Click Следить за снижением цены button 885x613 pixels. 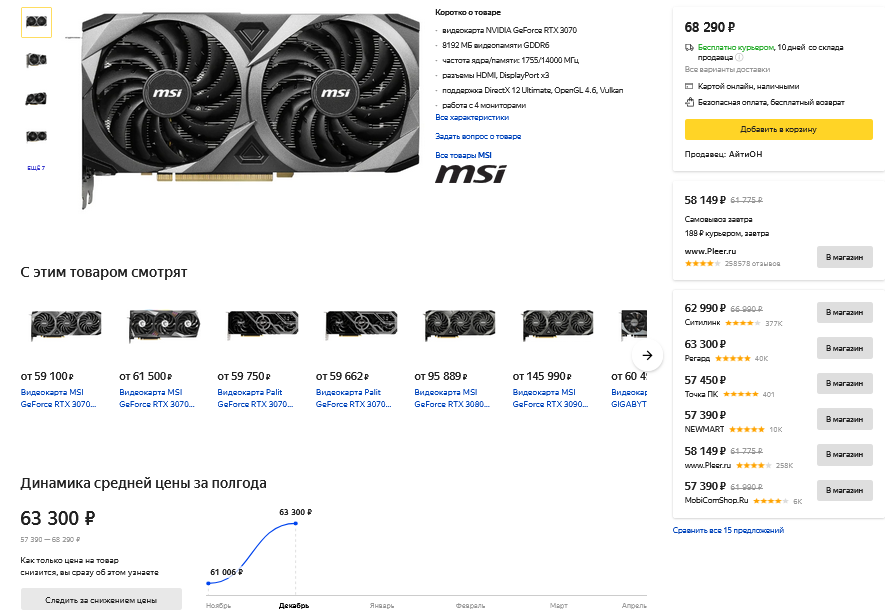[x=101, y=600]
